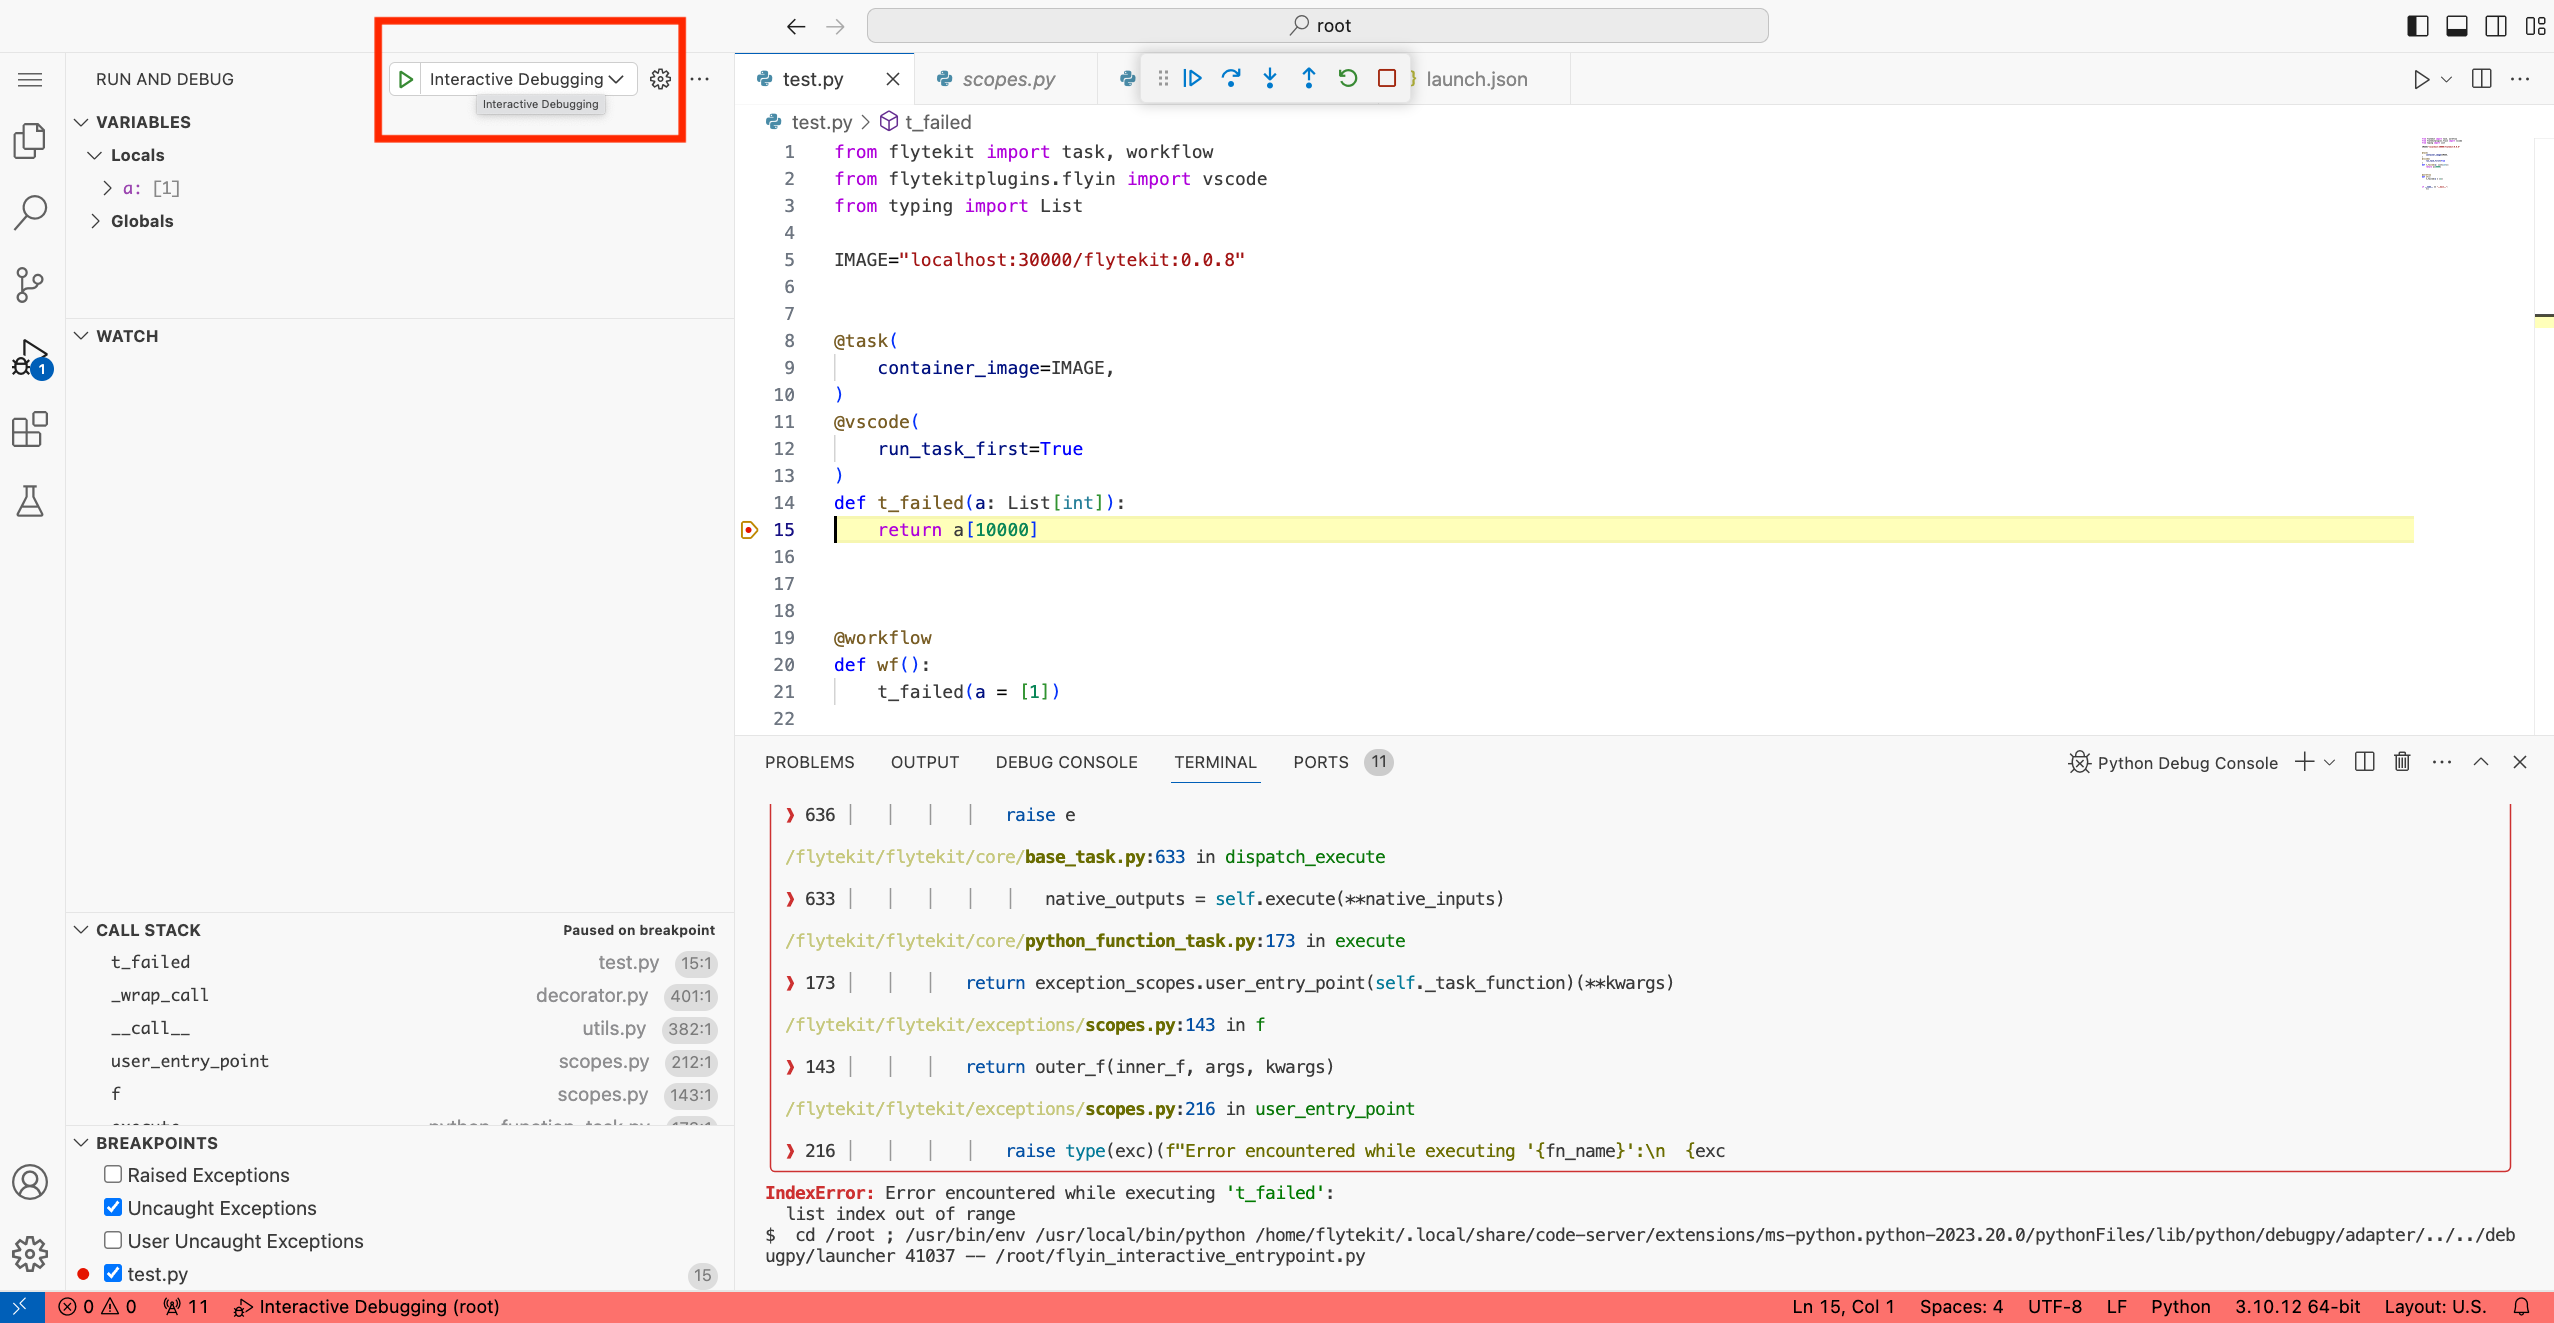Click the debug Restart icon
This screenshot has width=2554, height=1323.
pyautogui.click(x=1348, y=78)
